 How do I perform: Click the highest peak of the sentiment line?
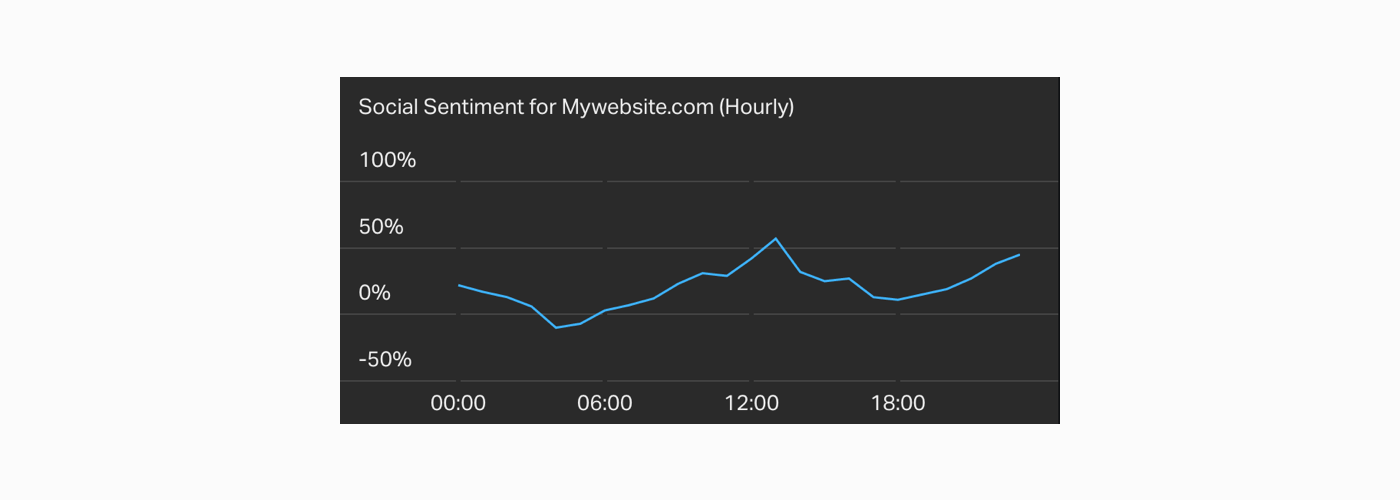[x=776, y=238]
